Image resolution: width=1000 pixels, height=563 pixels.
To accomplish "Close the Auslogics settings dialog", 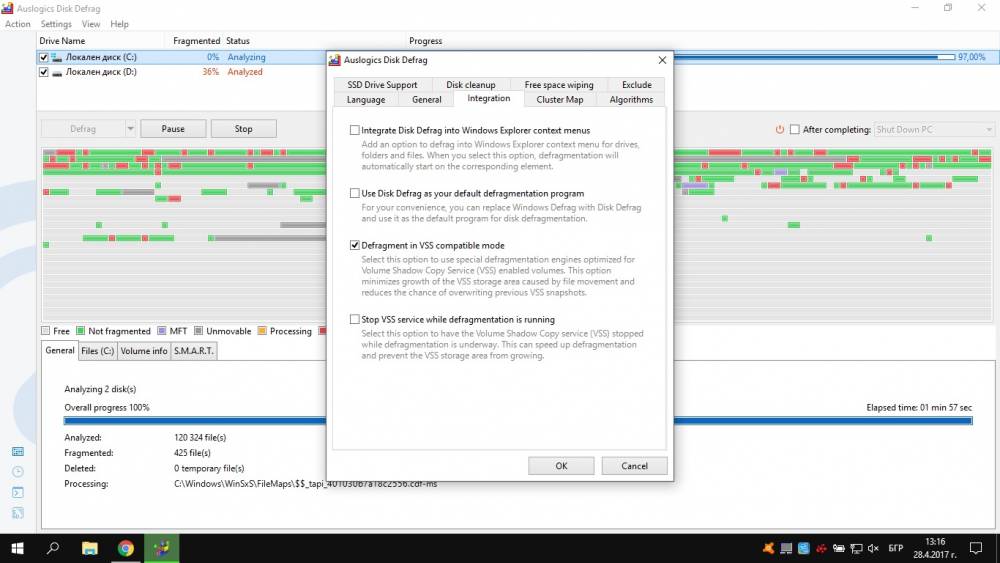I will tap(662, 60).
